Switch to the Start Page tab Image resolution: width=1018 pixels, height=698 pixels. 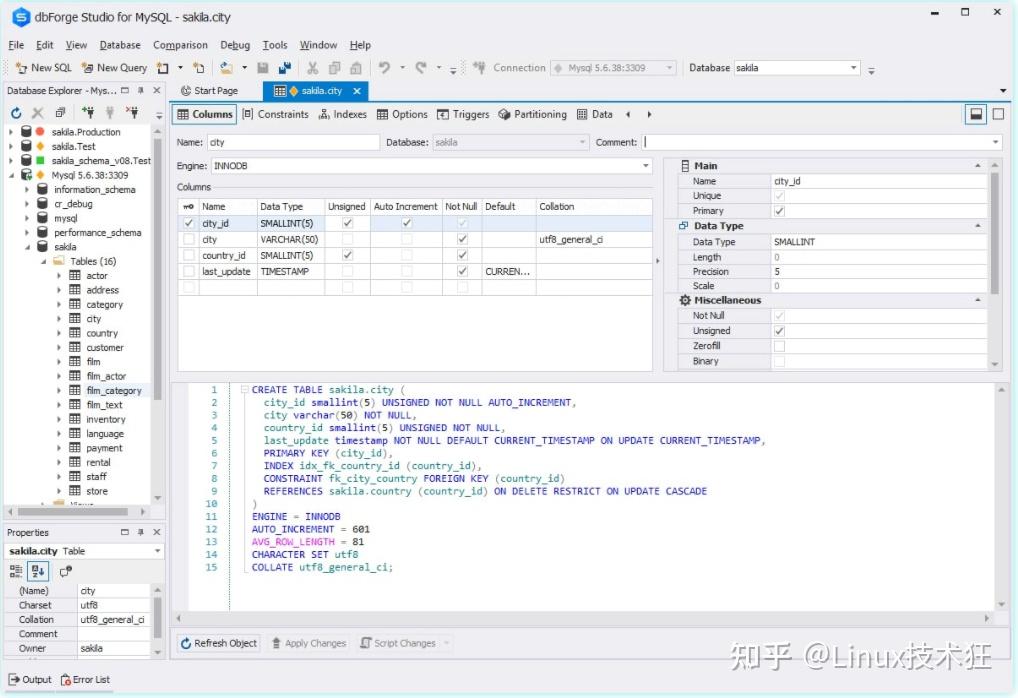tap(210, 91)
